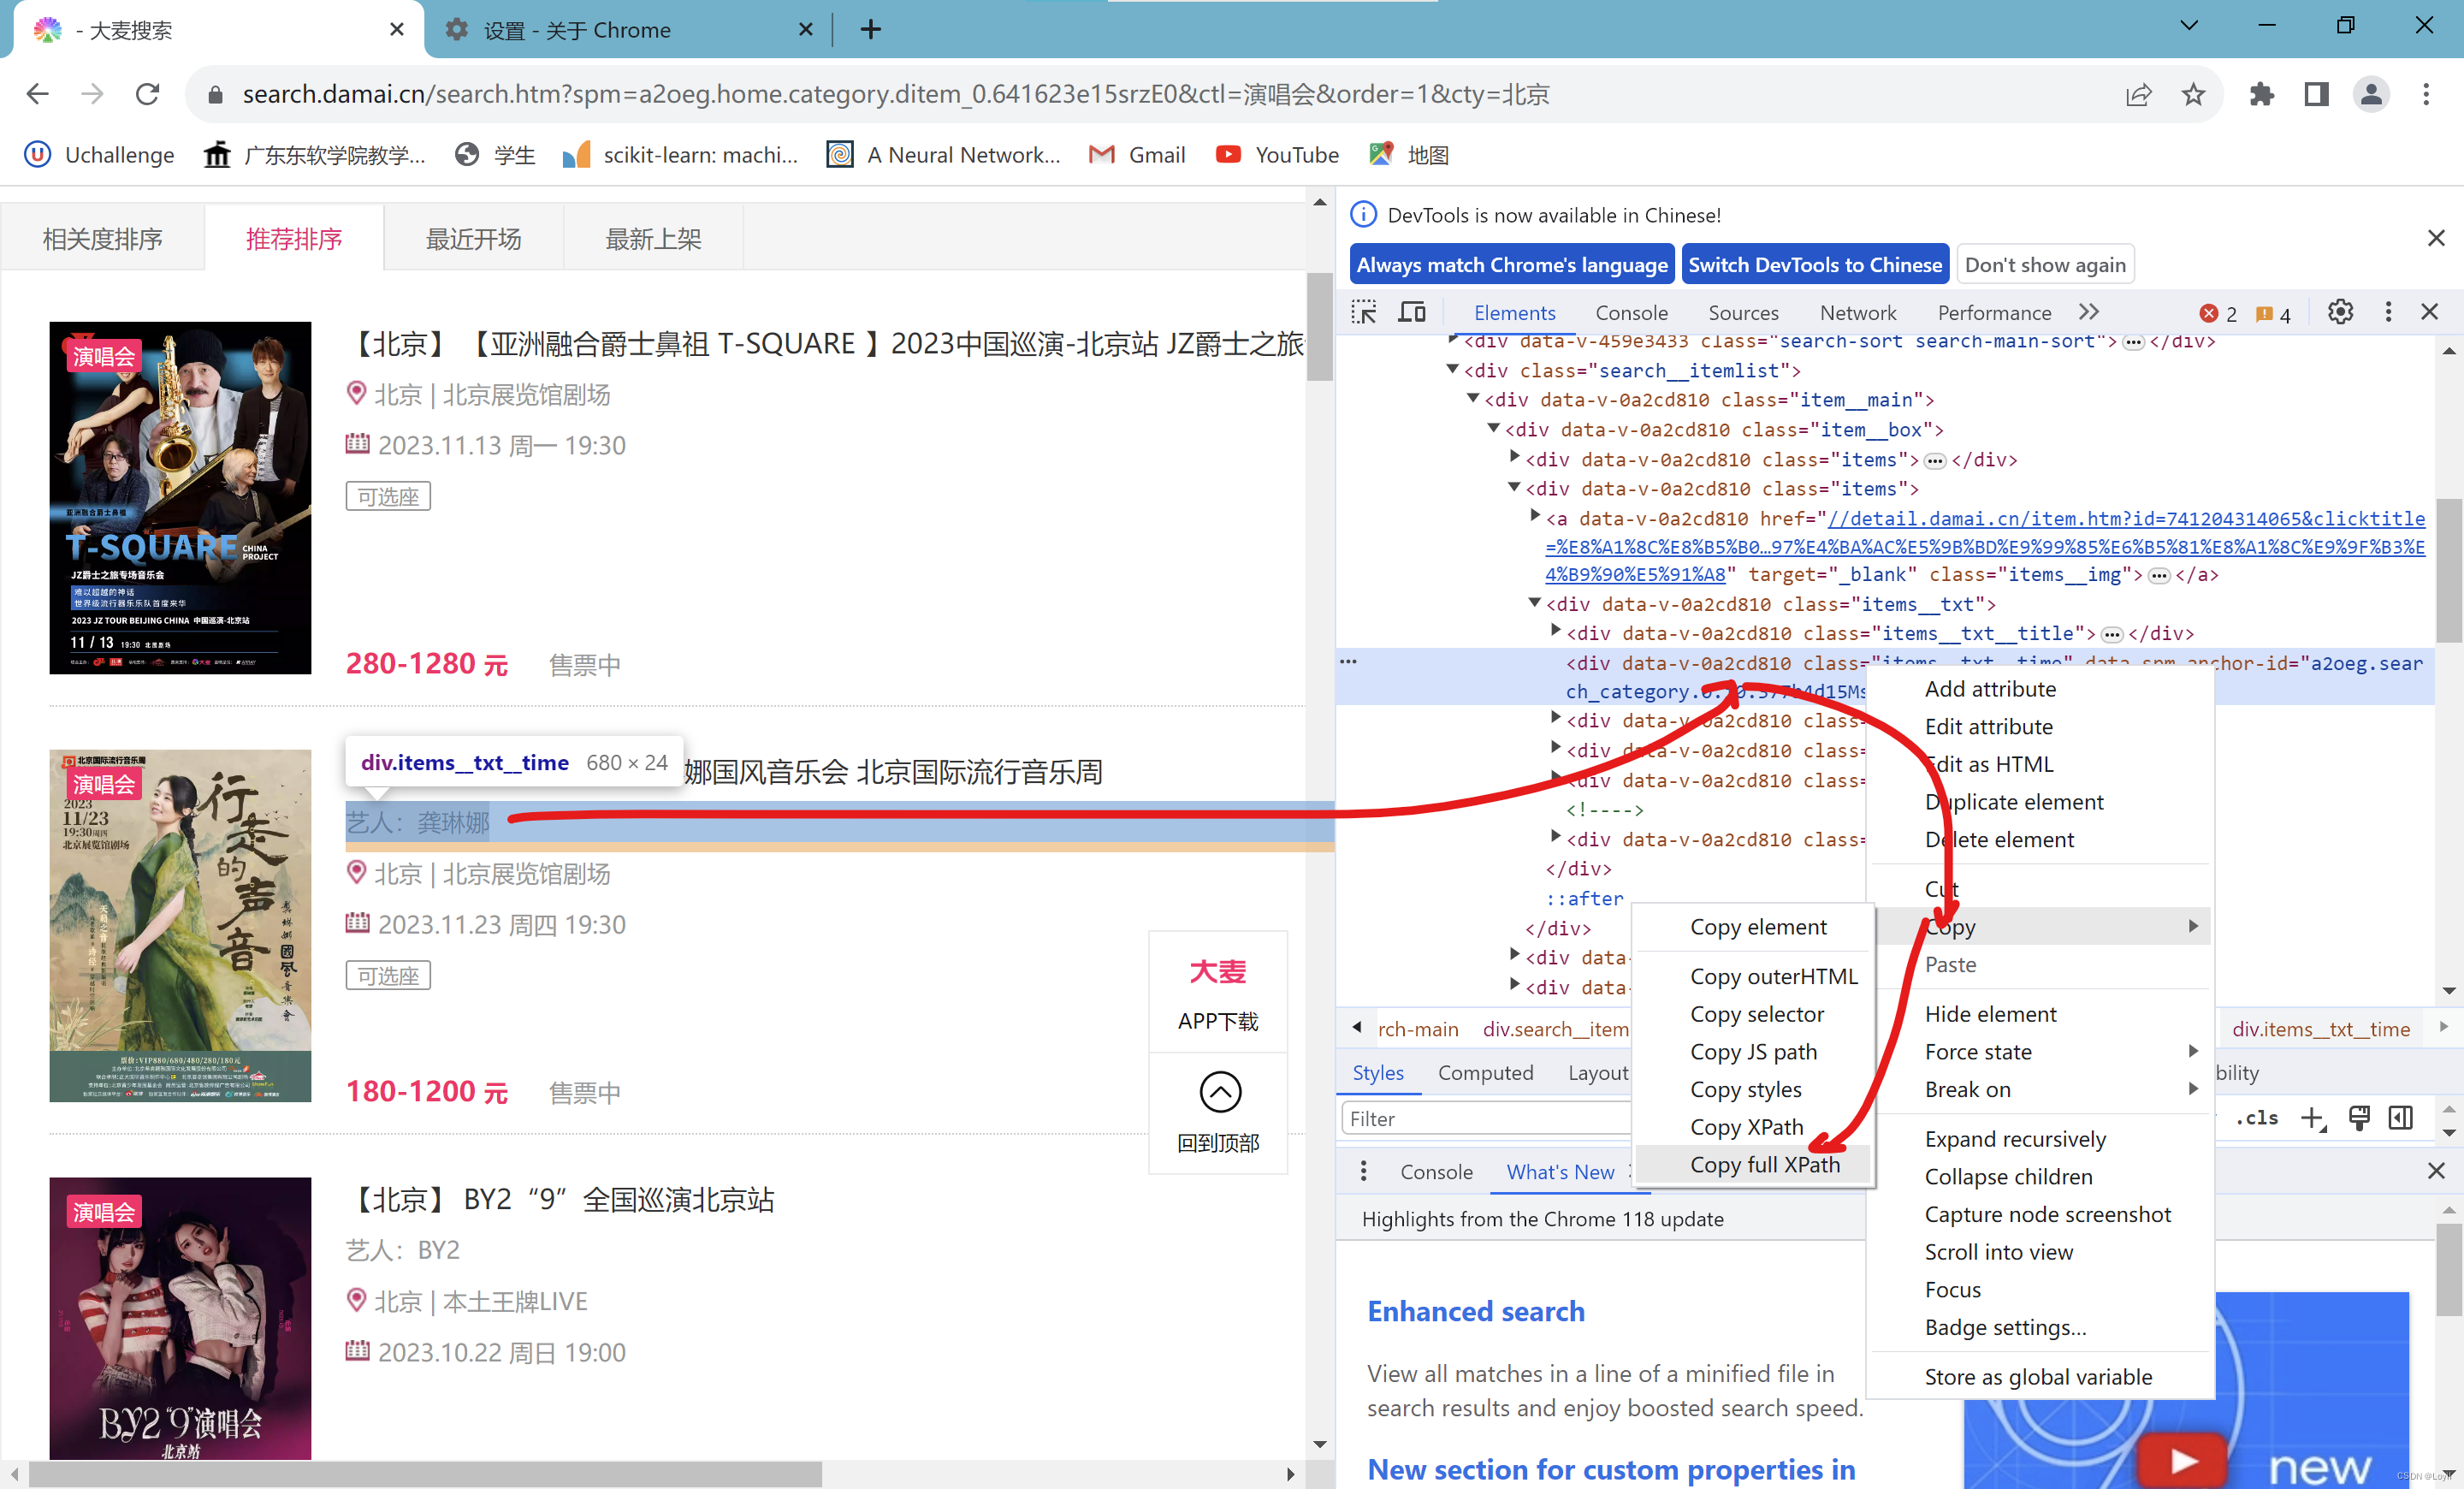Open DevTools three-dot customize menu
The width and height of the screenshot is (2464, 1489).
click(x=2388, y=312)
